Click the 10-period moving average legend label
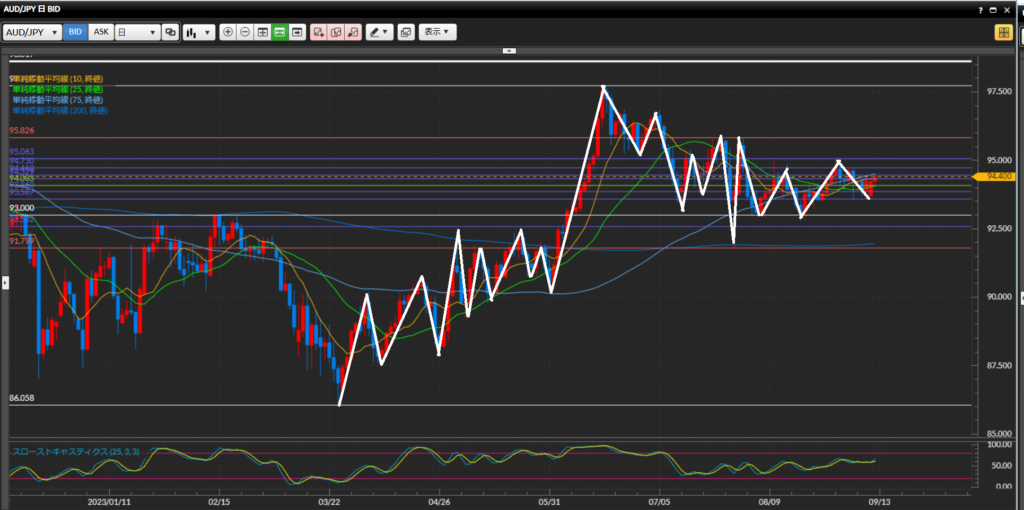 coord(58,78)
